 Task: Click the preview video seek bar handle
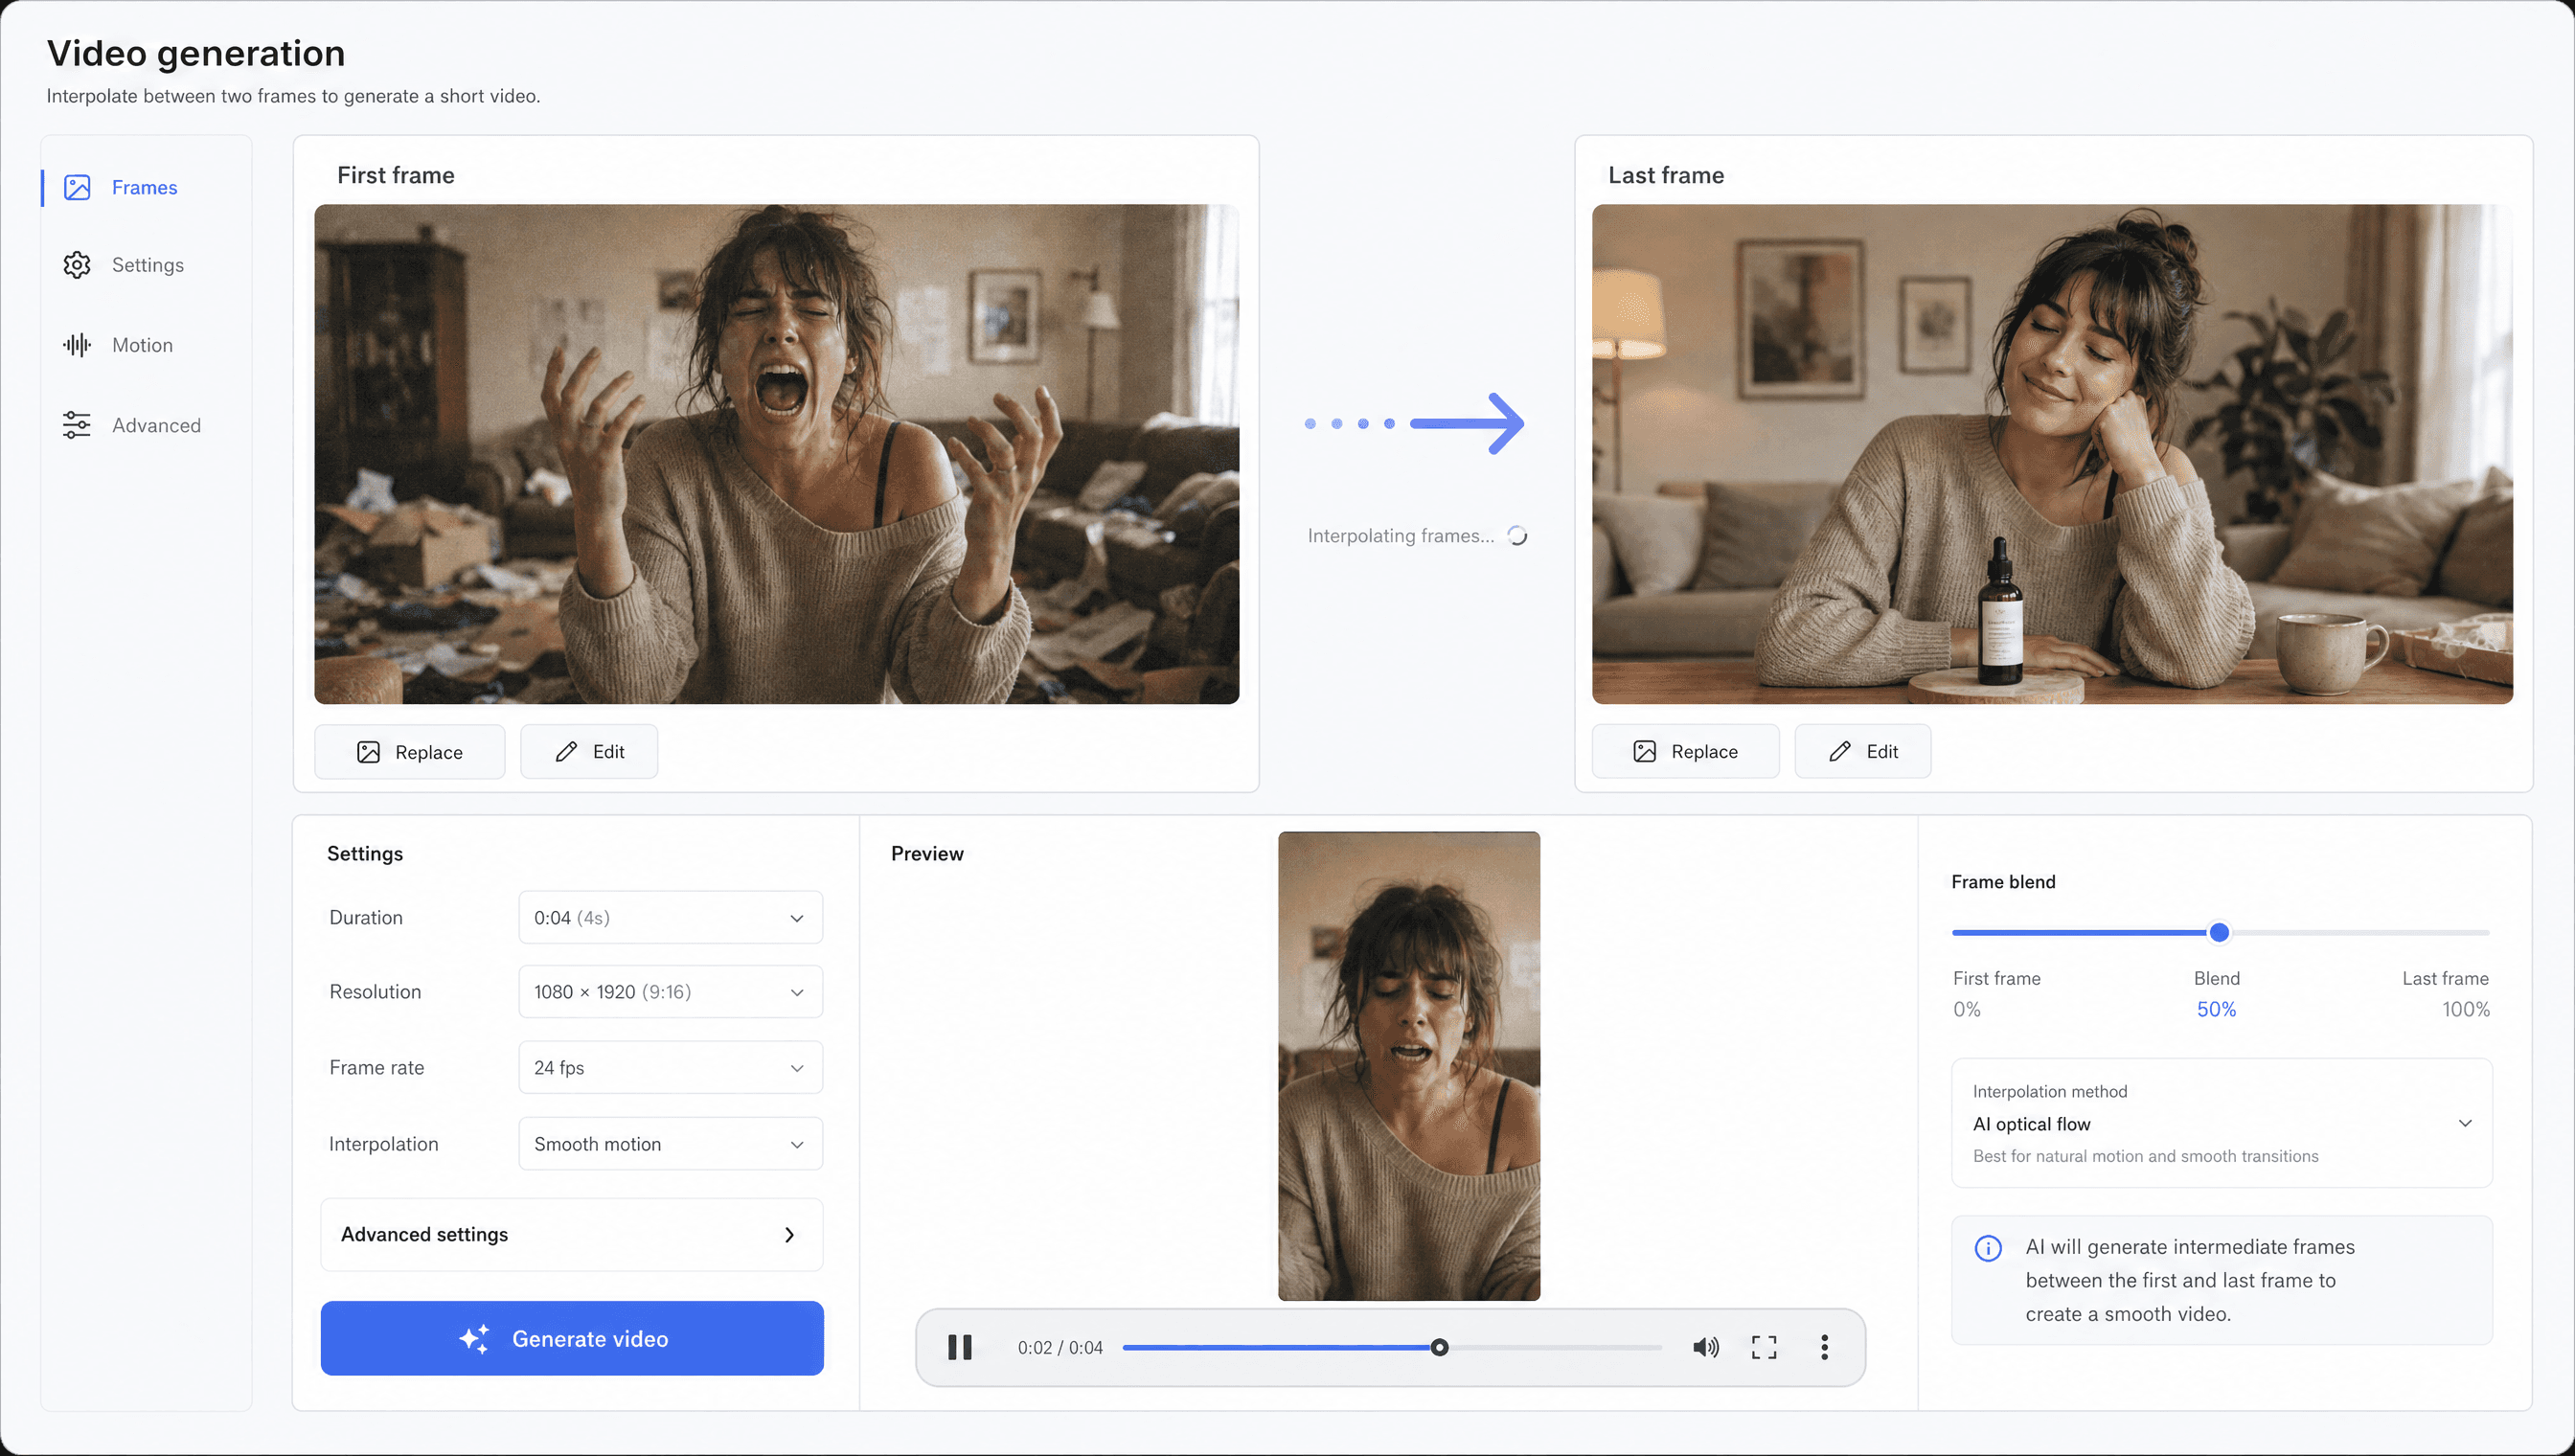coord(1440,1348)
